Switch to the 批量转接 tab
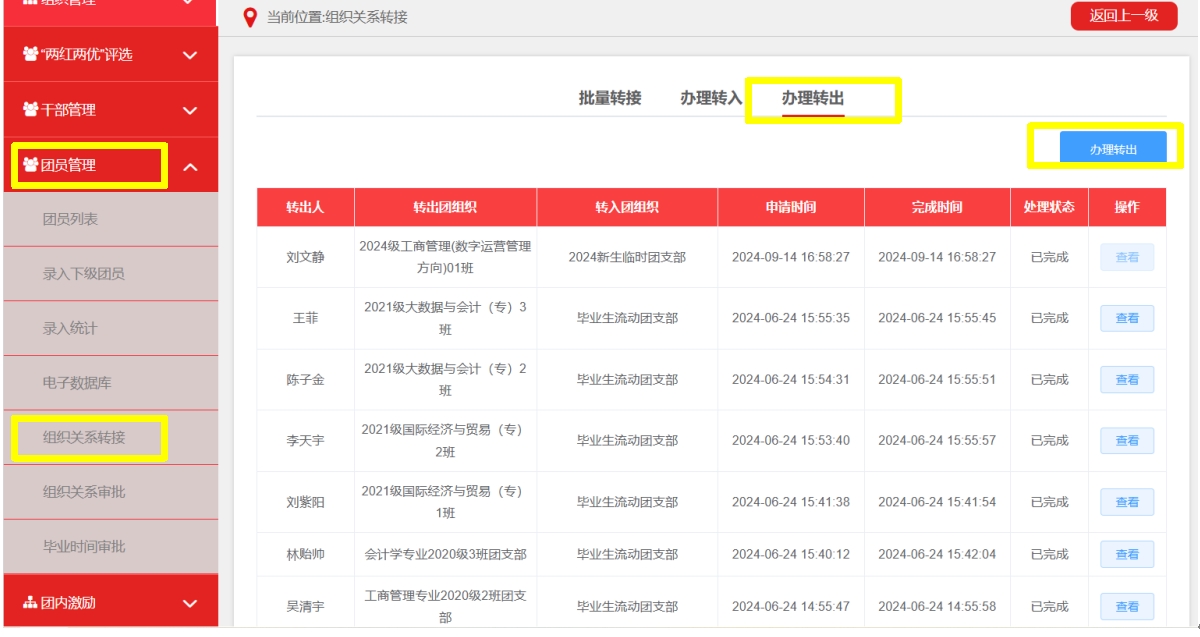Viewport: 1200px width, 637px height. click(x=609, y=98)
